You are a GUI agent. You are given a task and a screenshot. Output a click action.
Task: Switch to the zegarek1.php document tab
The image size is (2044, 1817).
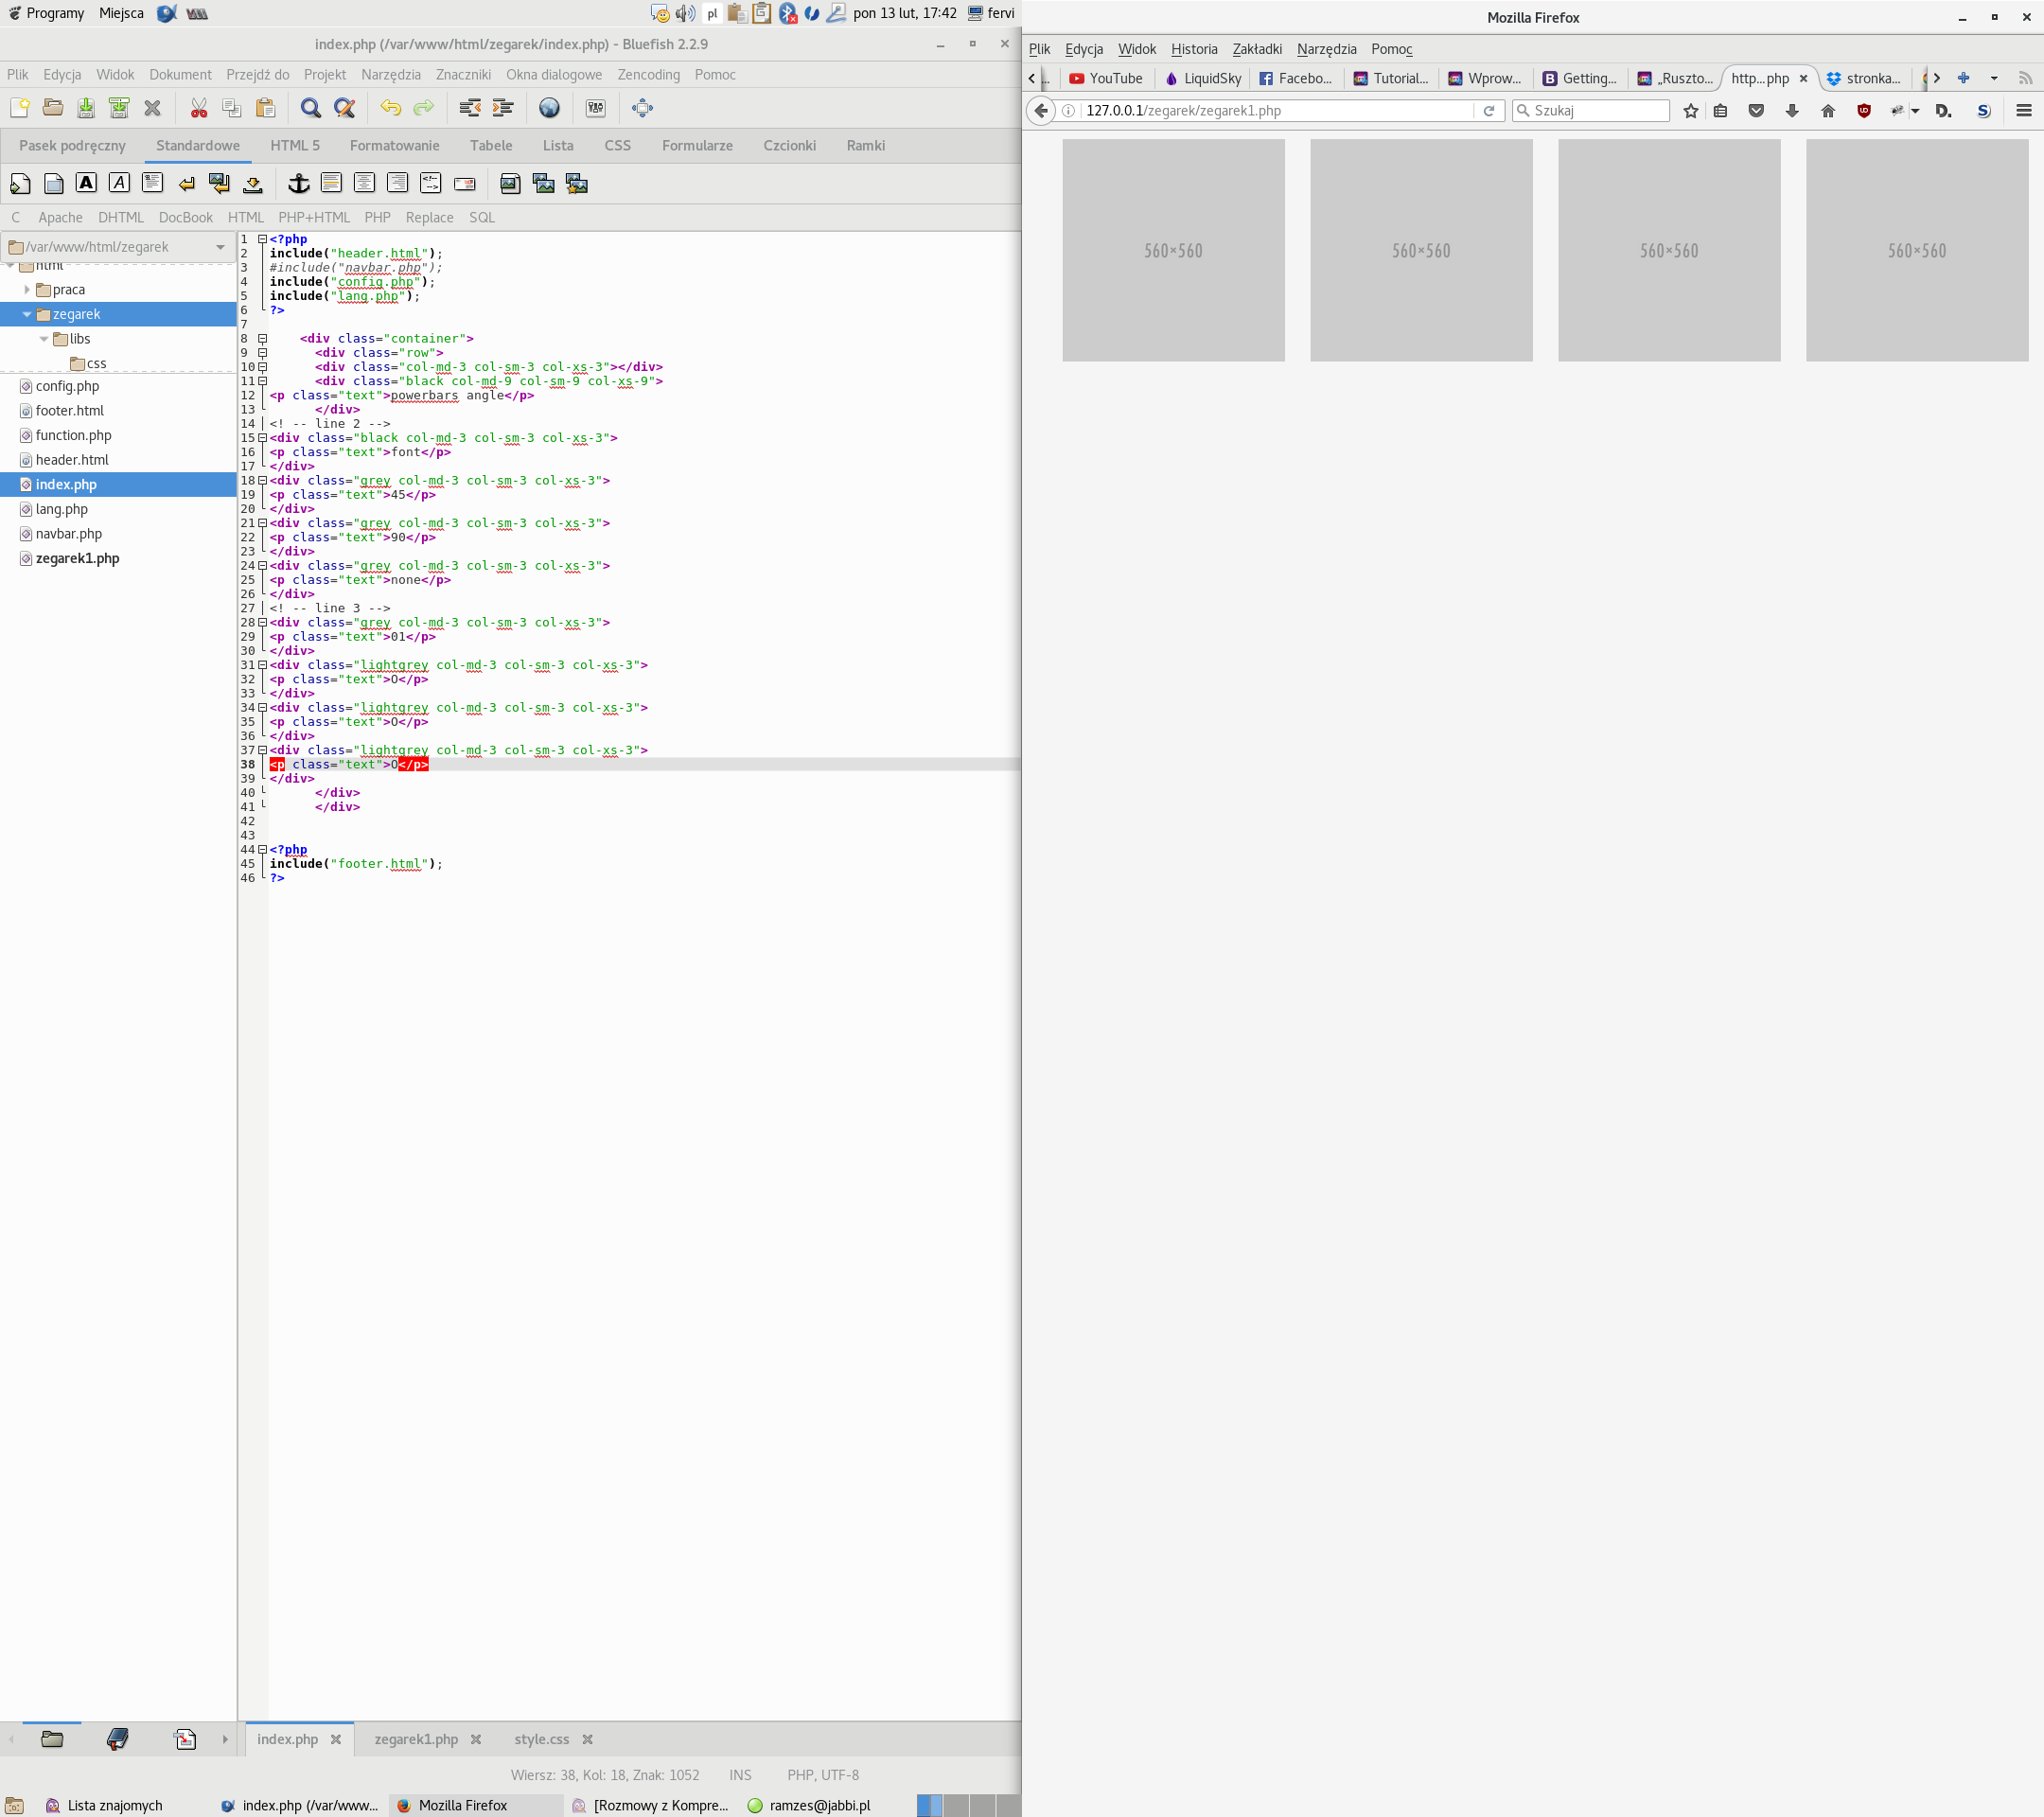tap(416, 1739)
